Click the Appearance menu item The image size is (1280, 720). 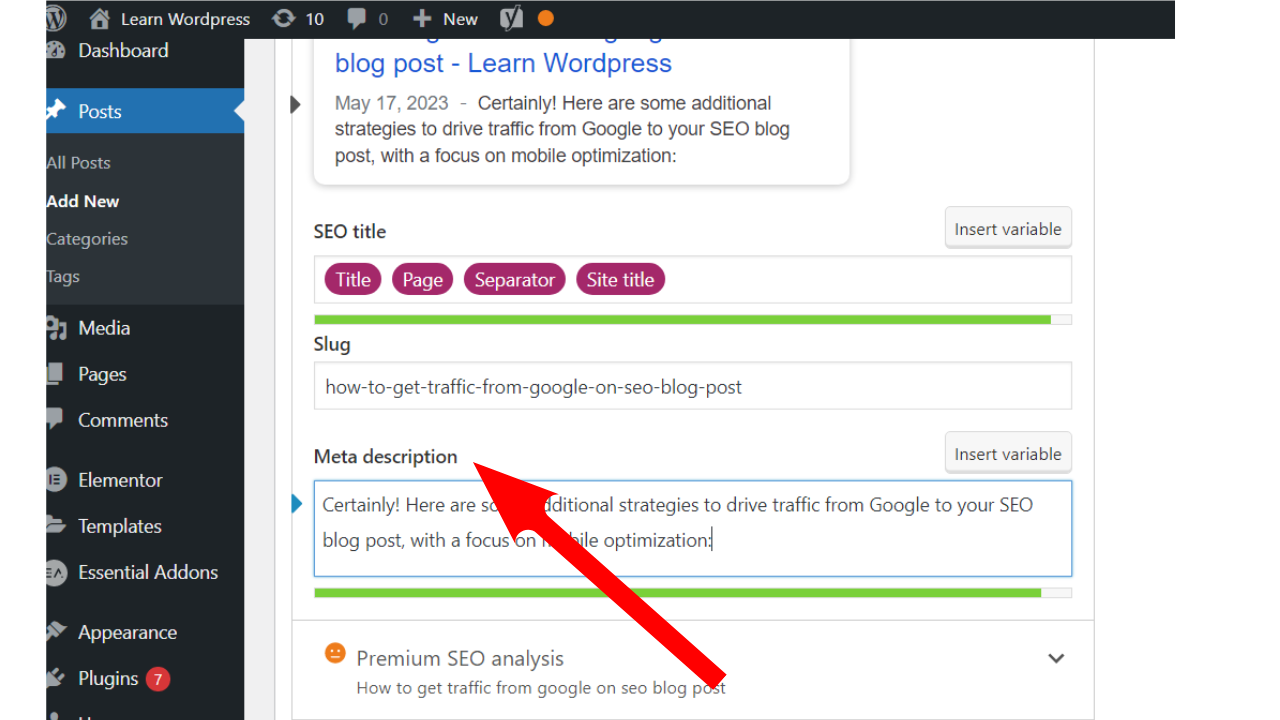(x=127, y=632)
